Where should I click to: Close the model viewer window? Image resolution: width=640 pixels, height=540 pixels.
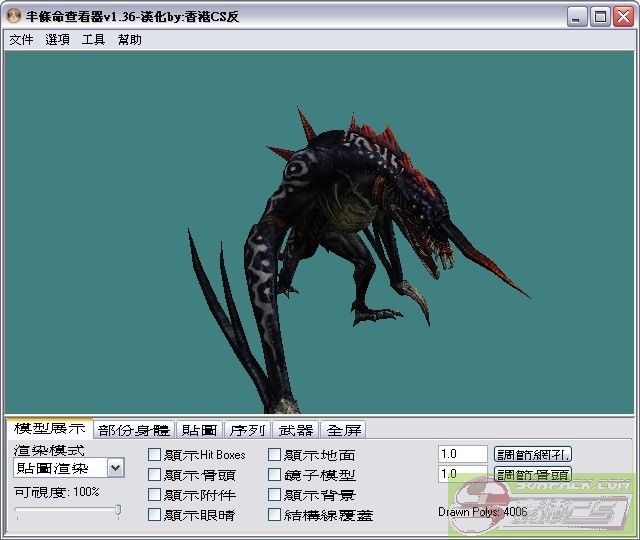623,17
